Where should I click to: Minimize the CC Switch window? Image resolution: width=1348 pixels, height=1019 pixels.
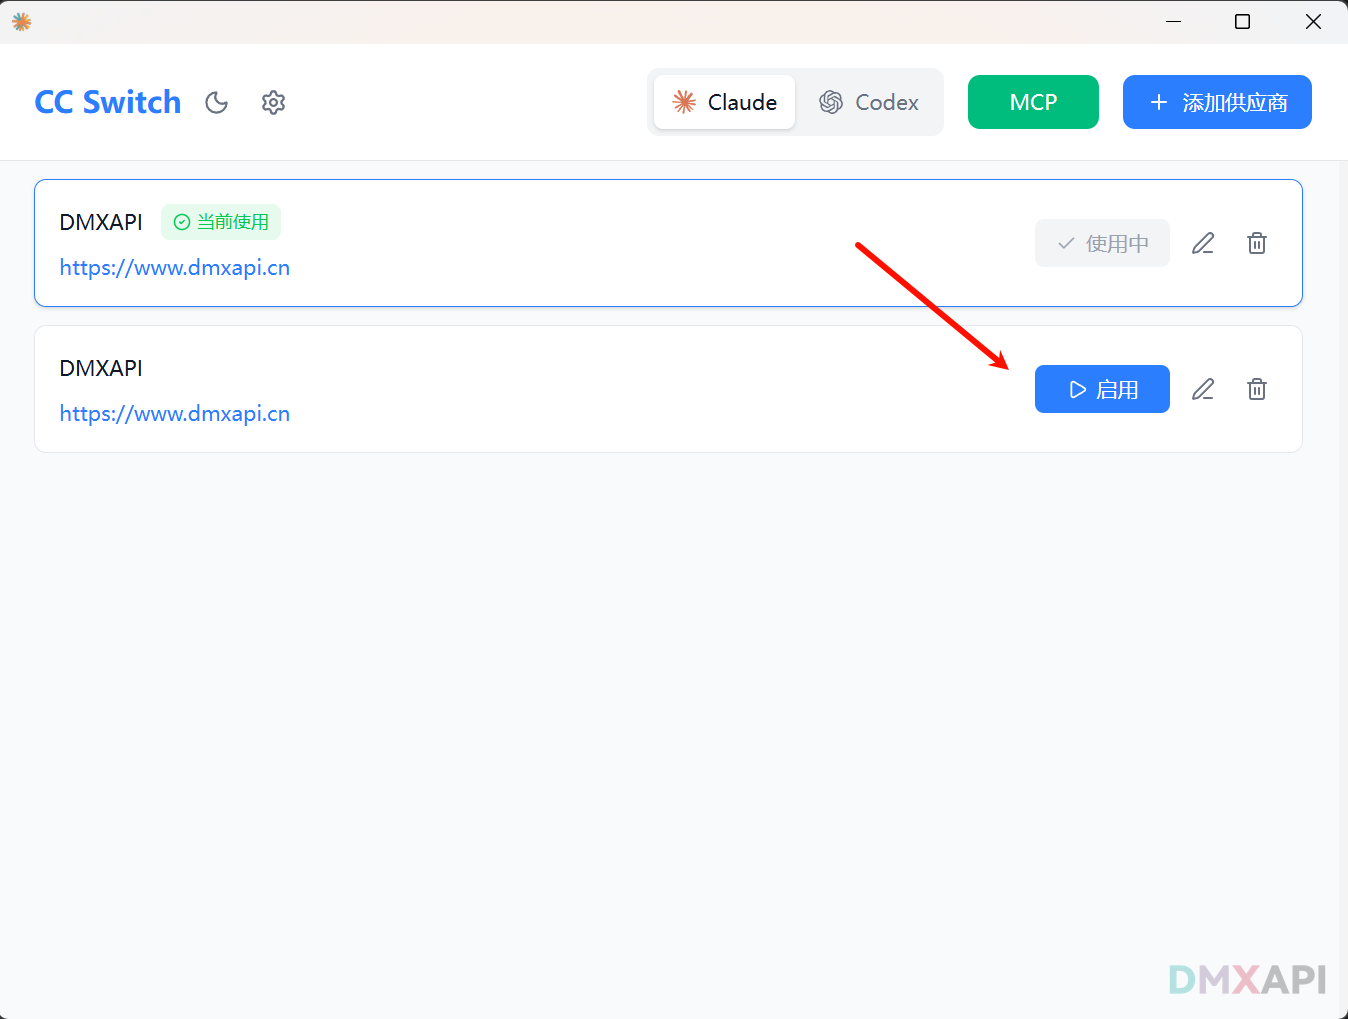pos(1173,21)
